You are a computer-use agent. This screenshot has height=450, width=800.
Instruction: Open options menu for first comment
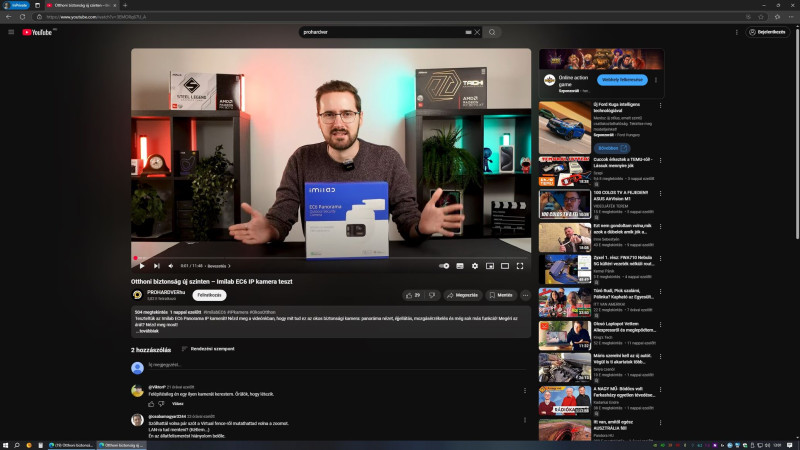[x=524, y=391]
